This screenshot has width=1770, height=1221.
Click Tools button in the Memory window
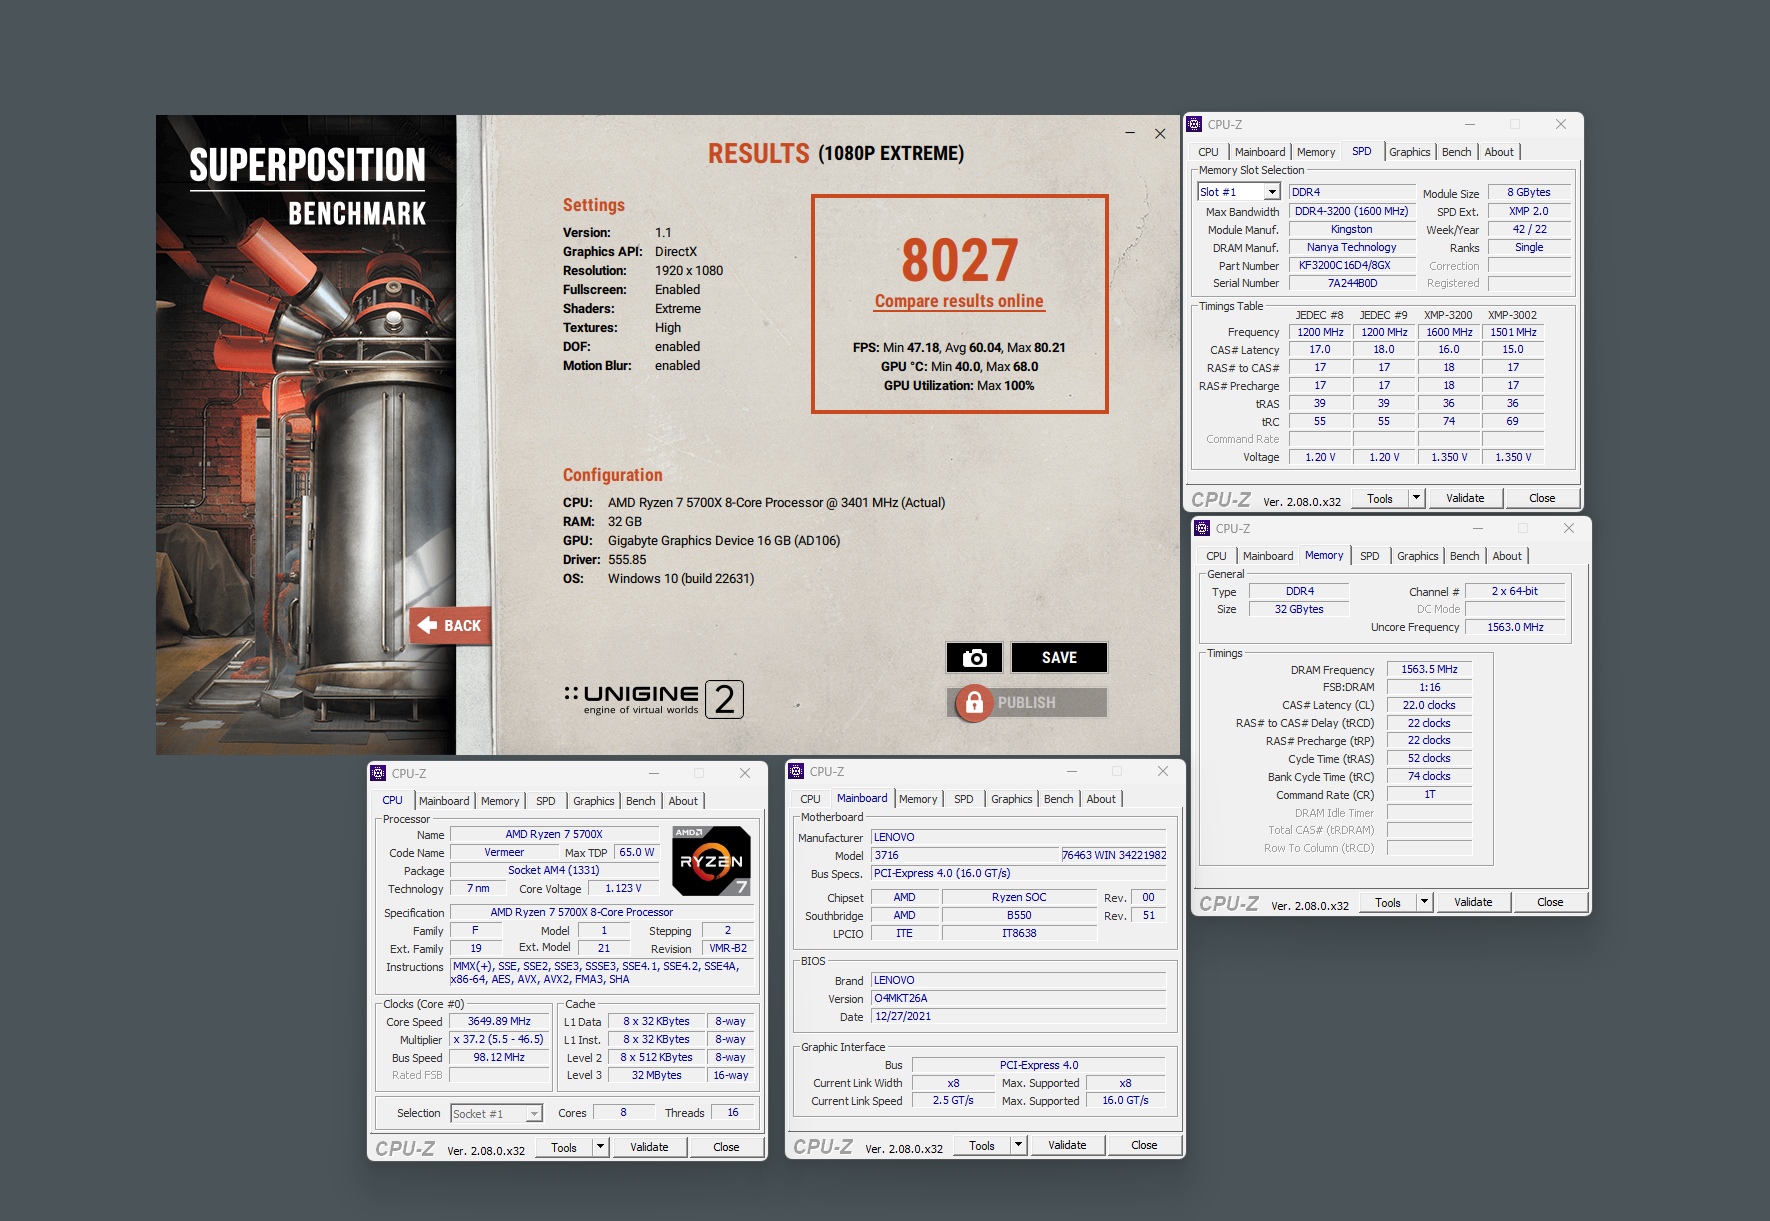1388,902
